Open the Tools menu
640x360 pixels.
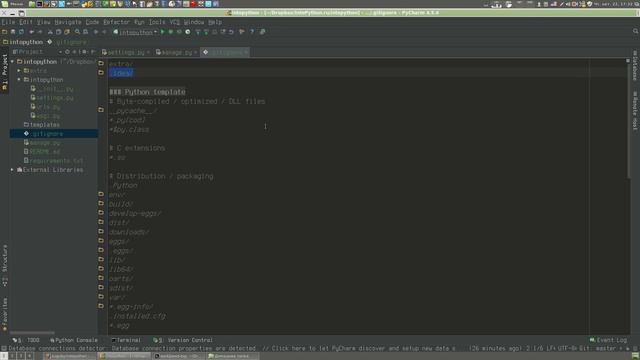tap(157, 22)
